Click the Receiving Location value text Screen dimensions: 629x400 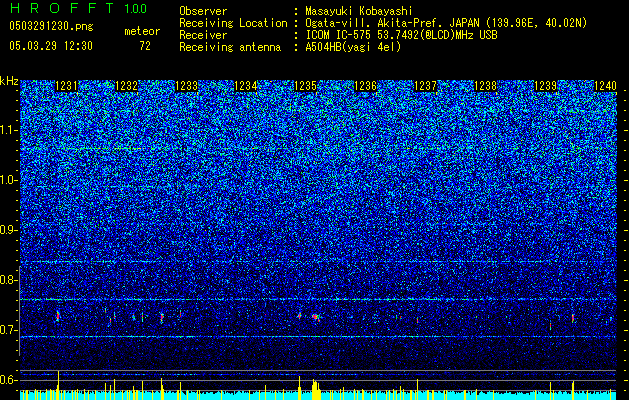pyautogui.click(x=446, y=23)
